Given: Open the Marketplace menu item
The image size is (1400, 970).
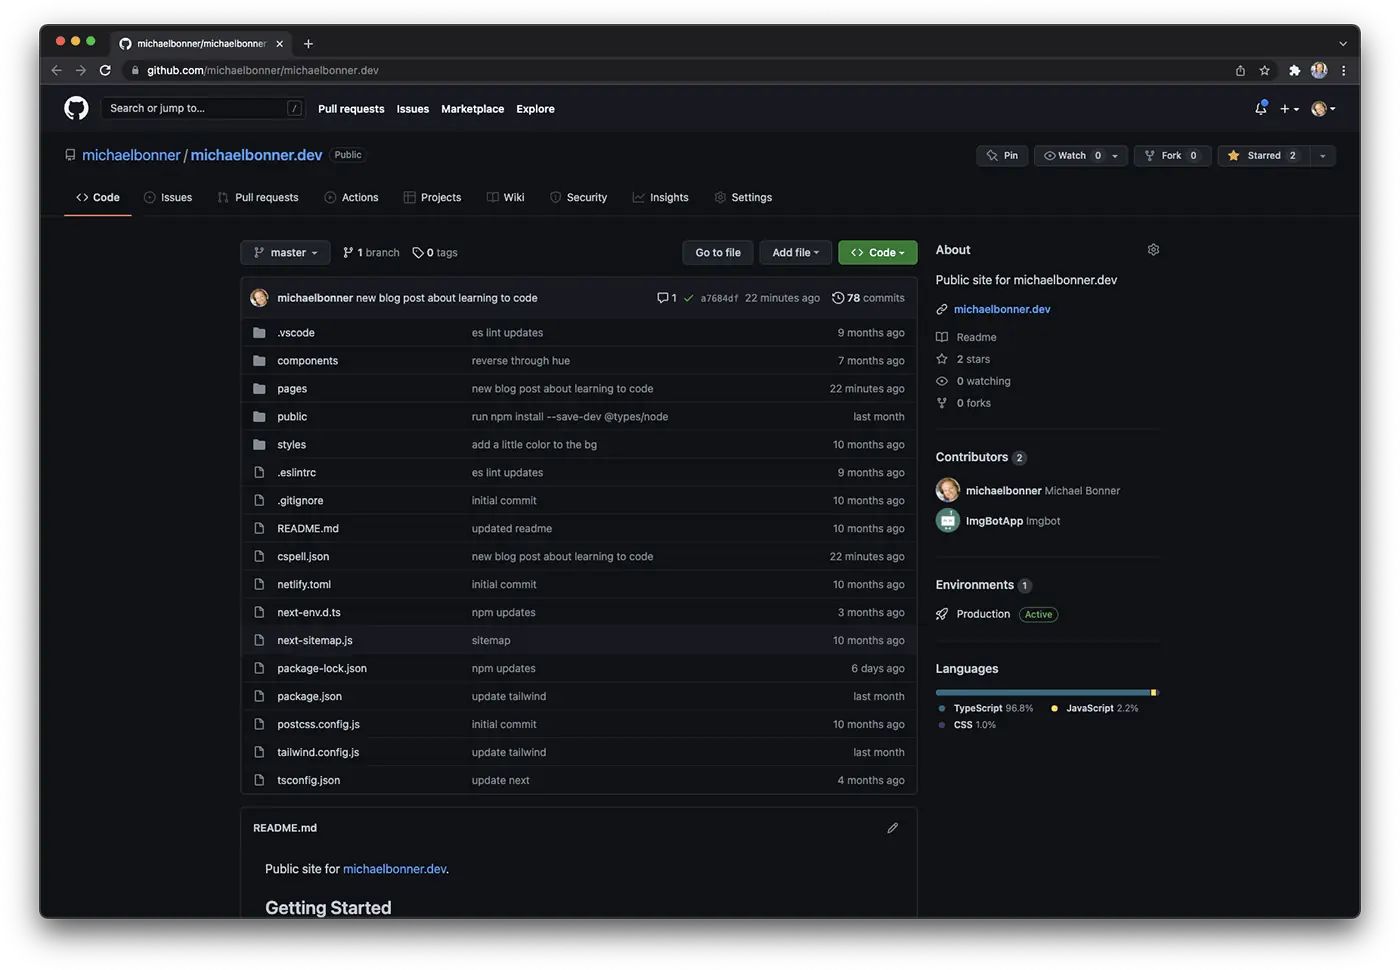Looking at the screenshot, I should (472, 108).
